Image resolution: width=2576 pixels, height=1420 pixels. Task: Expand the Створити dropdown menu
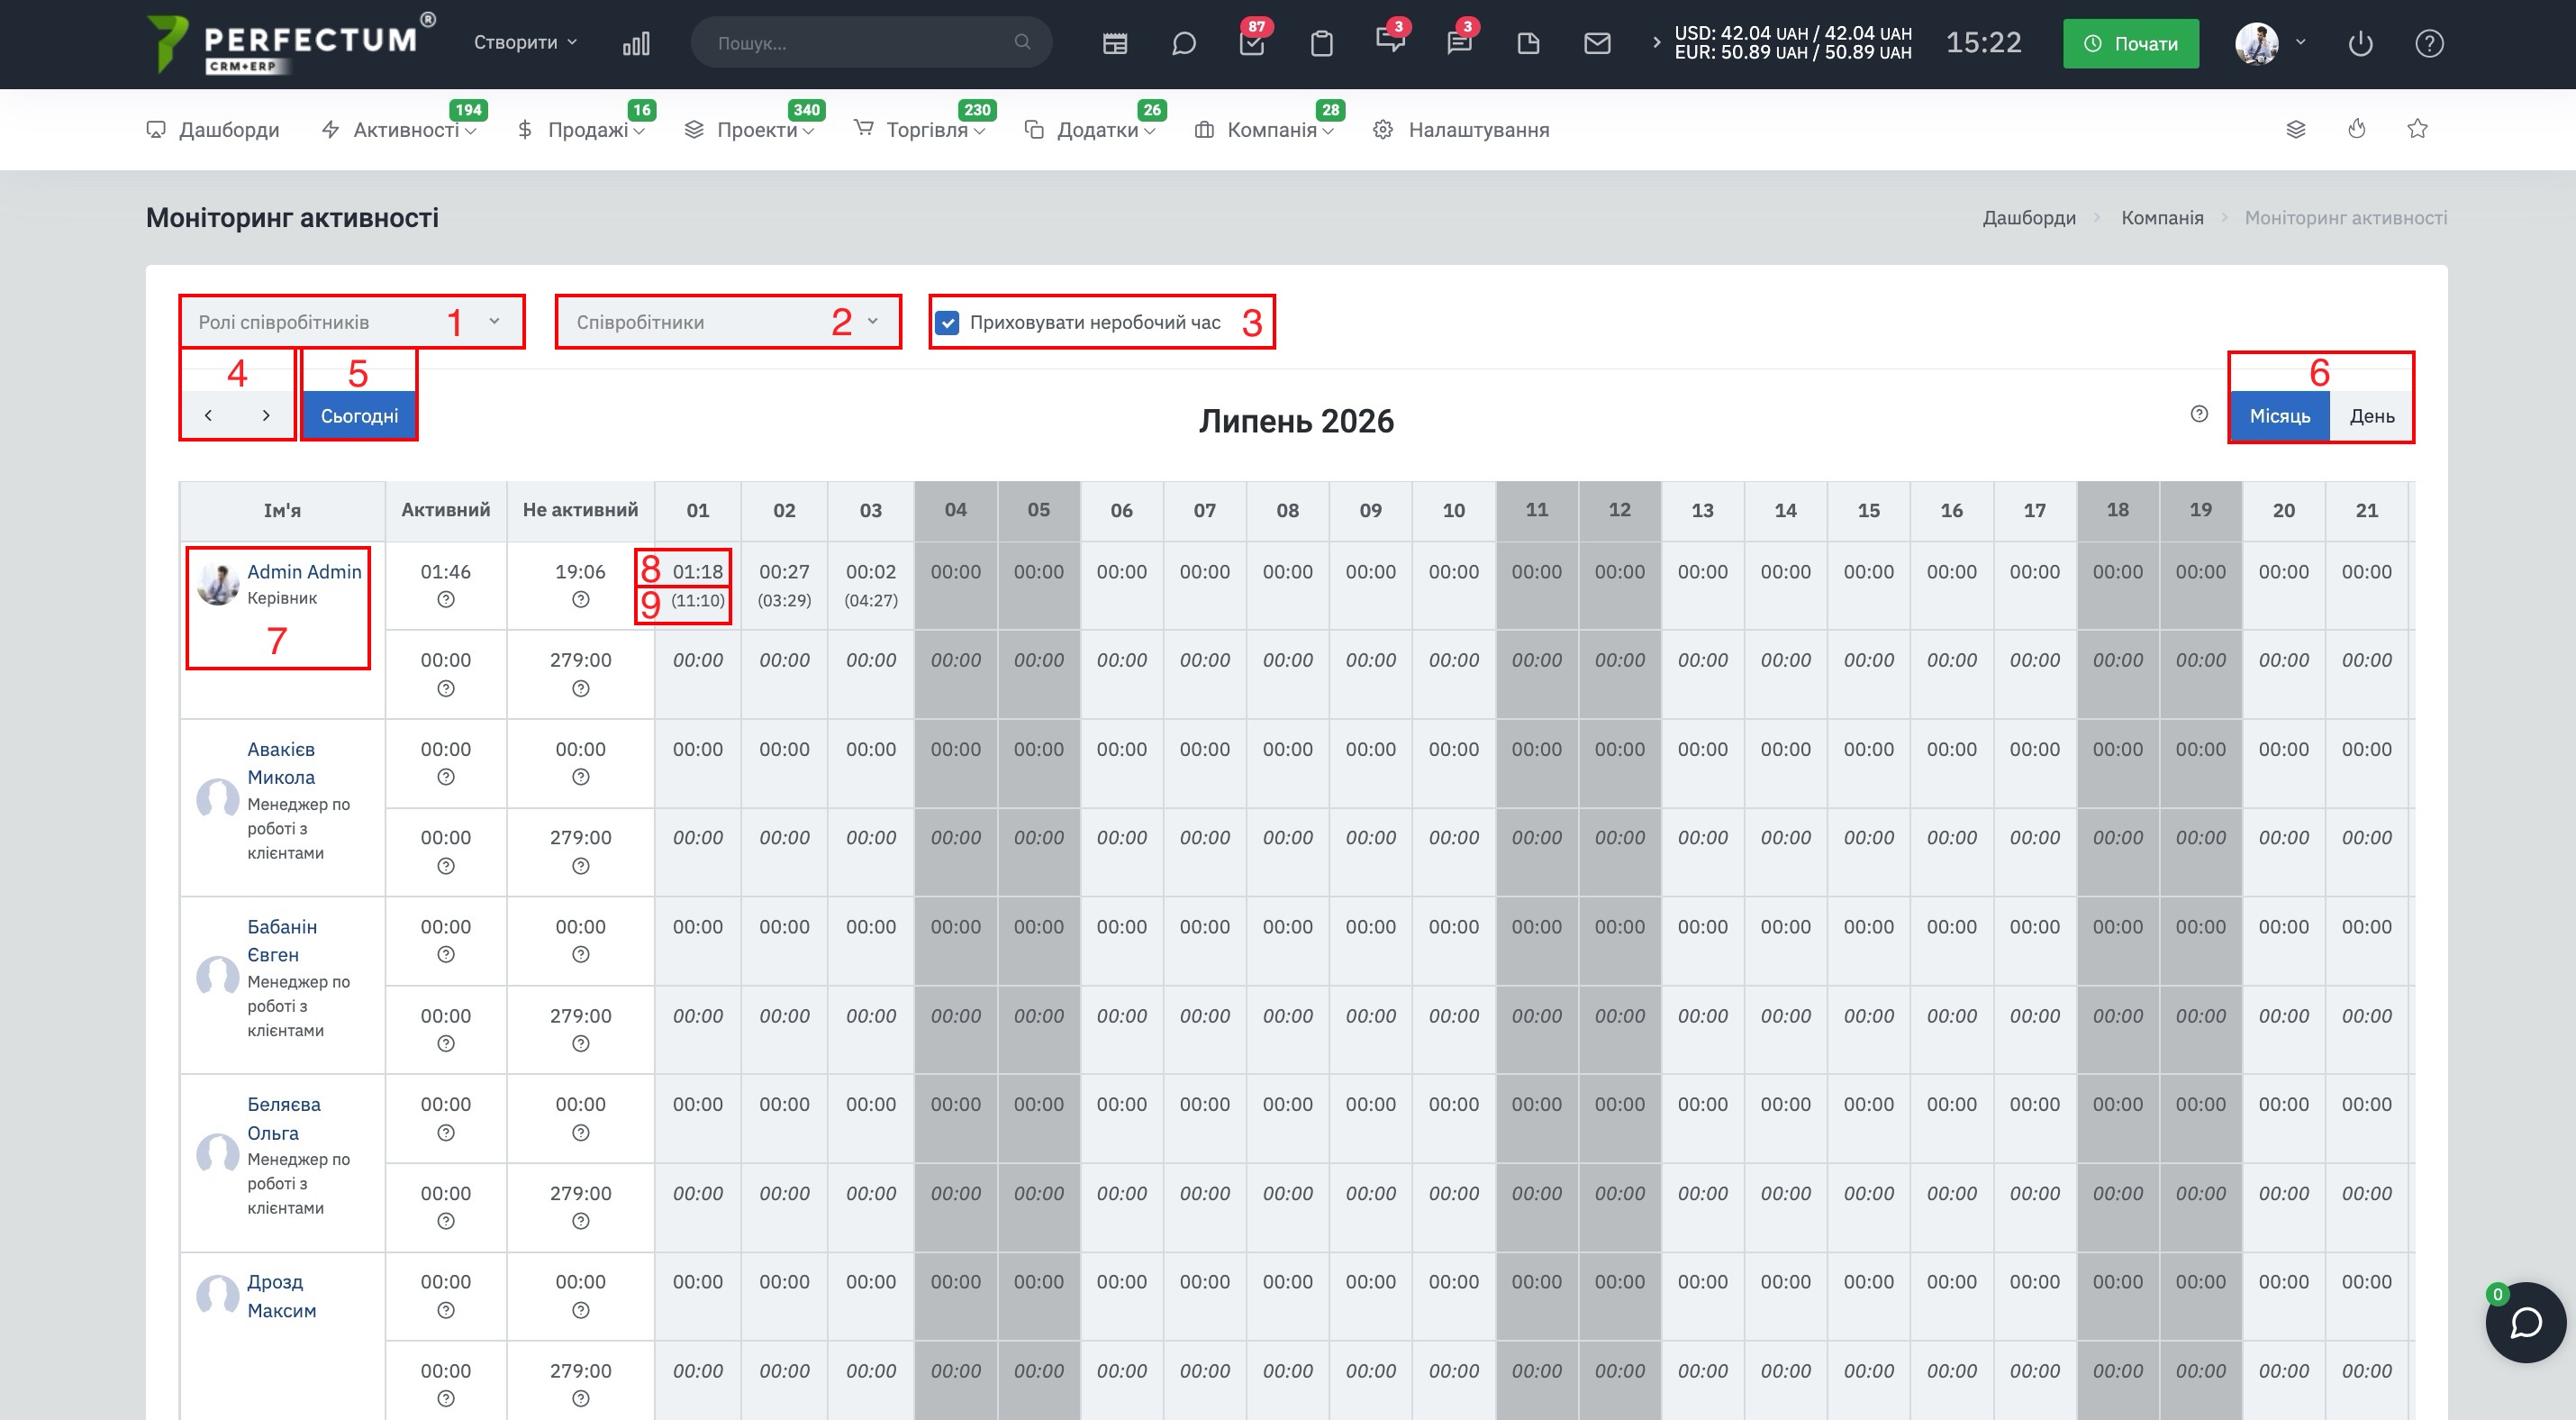(x=525, y=42)
